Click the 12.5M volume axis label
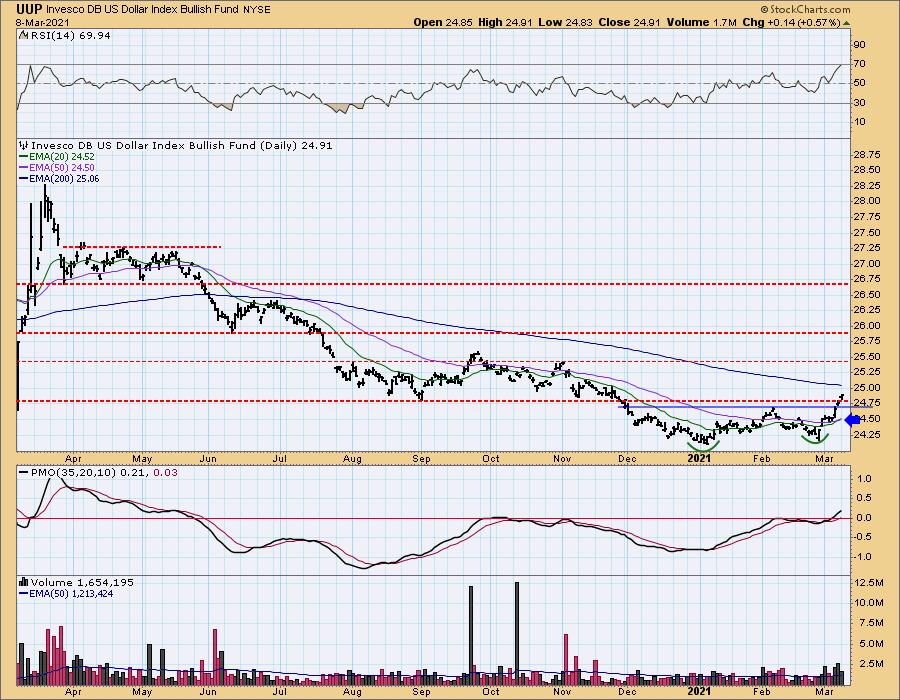The width and height of the screenshot is (900, 700). coord(868,583)
